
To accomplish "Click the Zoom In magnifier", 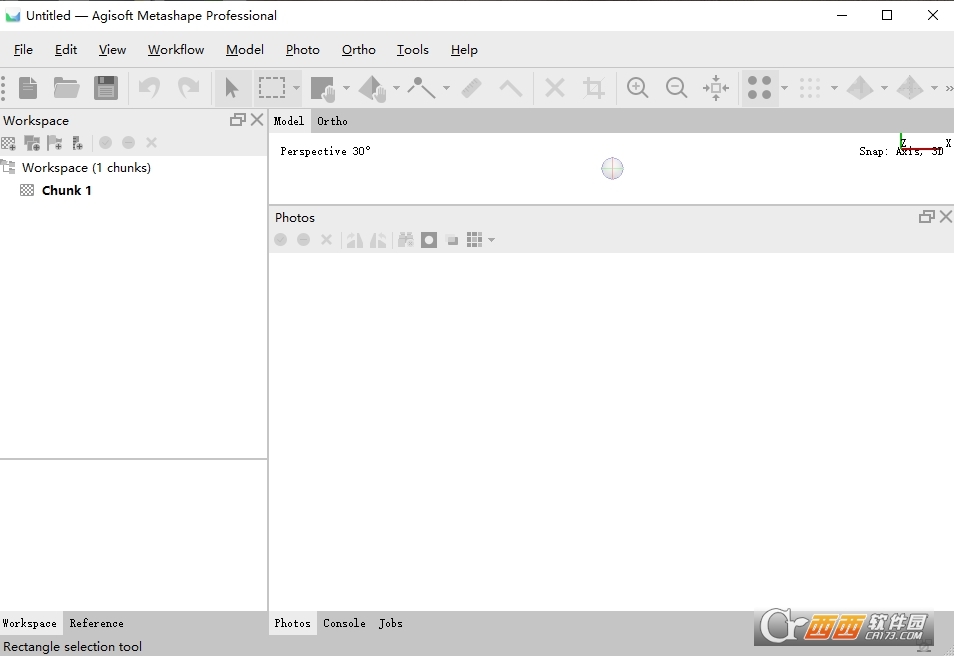I will (x=637, y=88).
